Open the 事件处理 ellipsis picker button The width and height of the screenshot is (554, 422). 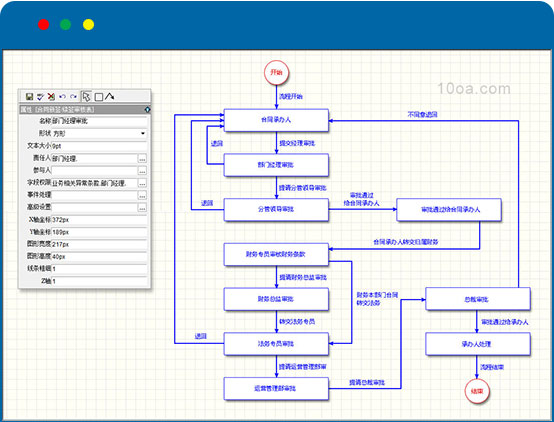tap(142, 195)
